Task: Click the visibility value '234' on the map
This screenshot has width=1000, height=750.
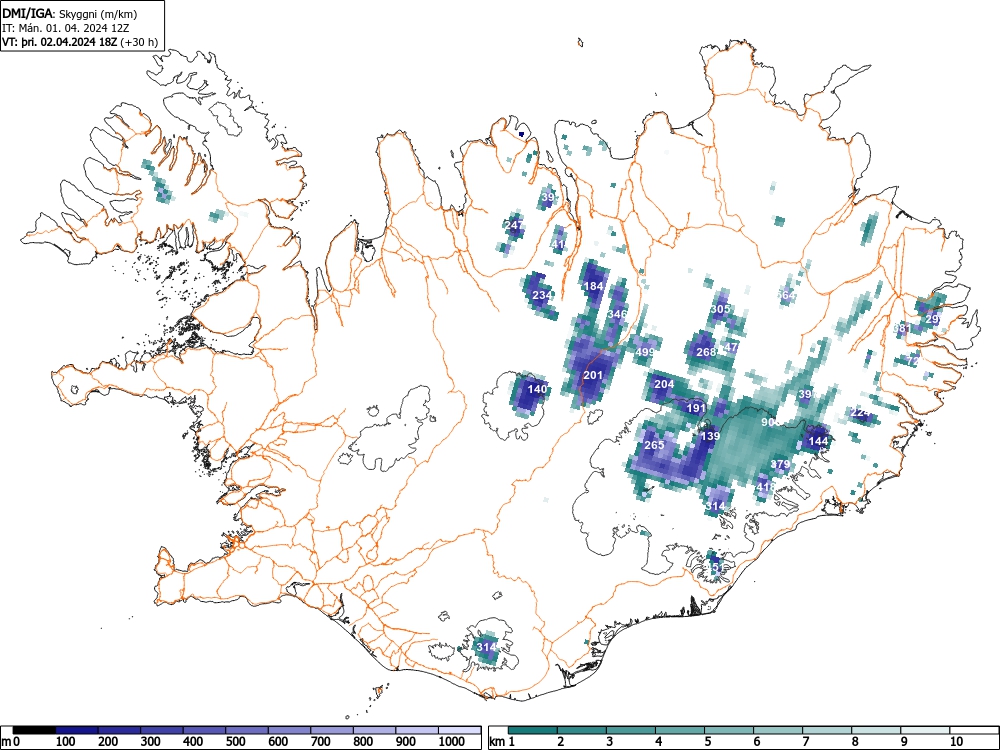Action: pos(541,295)
